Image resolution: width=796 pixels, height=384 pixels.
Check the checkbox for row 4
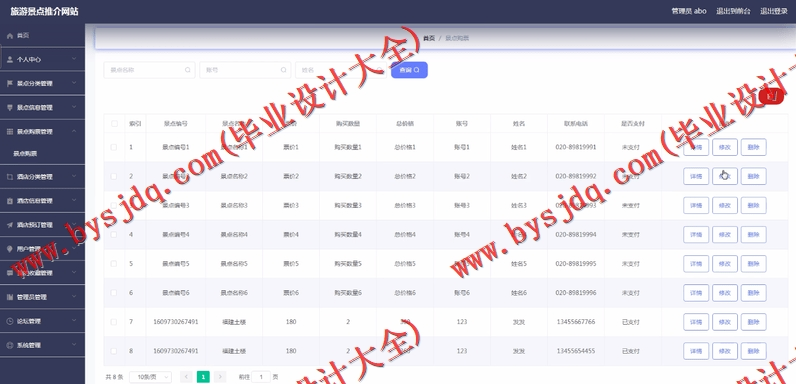(x=114, y=235)
